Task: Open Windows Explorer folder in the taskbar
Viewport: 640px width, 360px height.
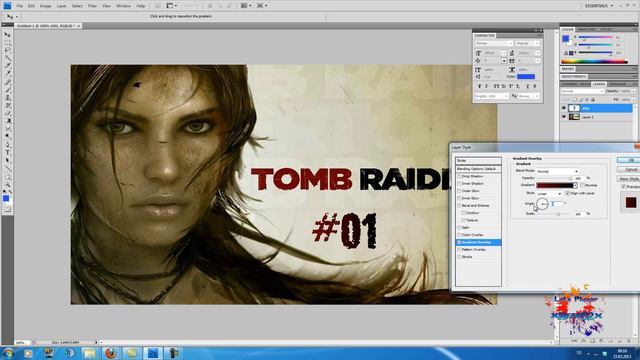Action: coord(89,353)
